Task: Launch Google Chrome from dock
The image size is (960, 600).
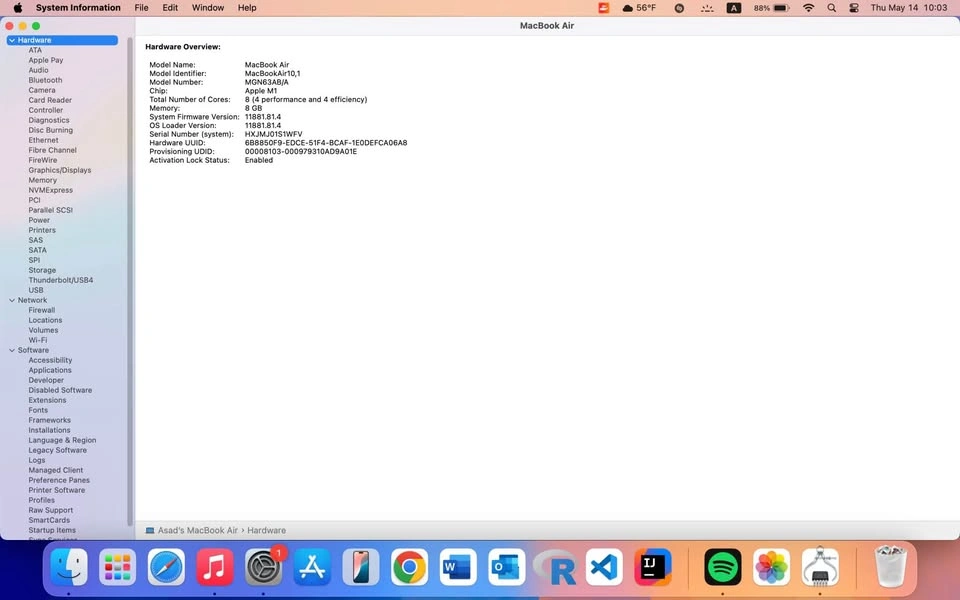Action: click(410, 567)
